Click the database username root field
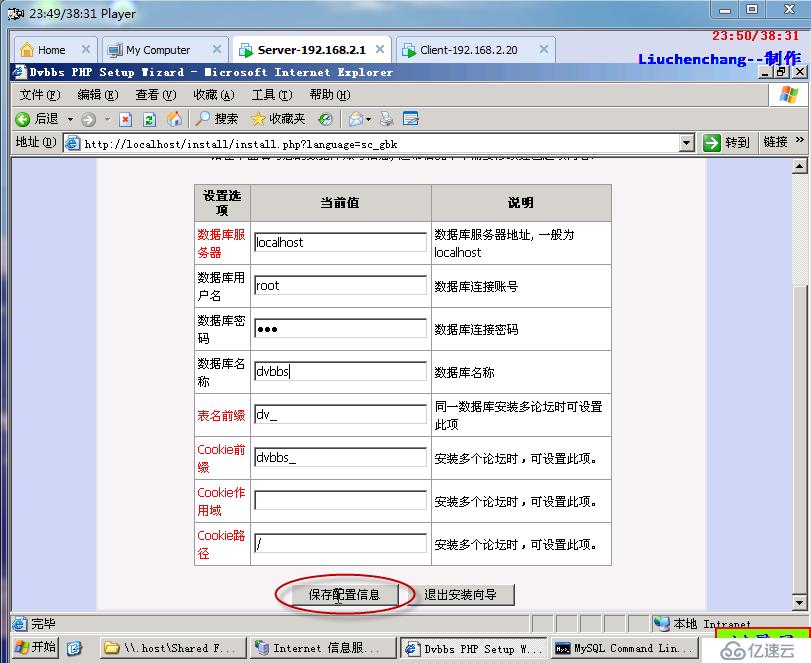Screen dimensions: 811x663 click(340, 285)
